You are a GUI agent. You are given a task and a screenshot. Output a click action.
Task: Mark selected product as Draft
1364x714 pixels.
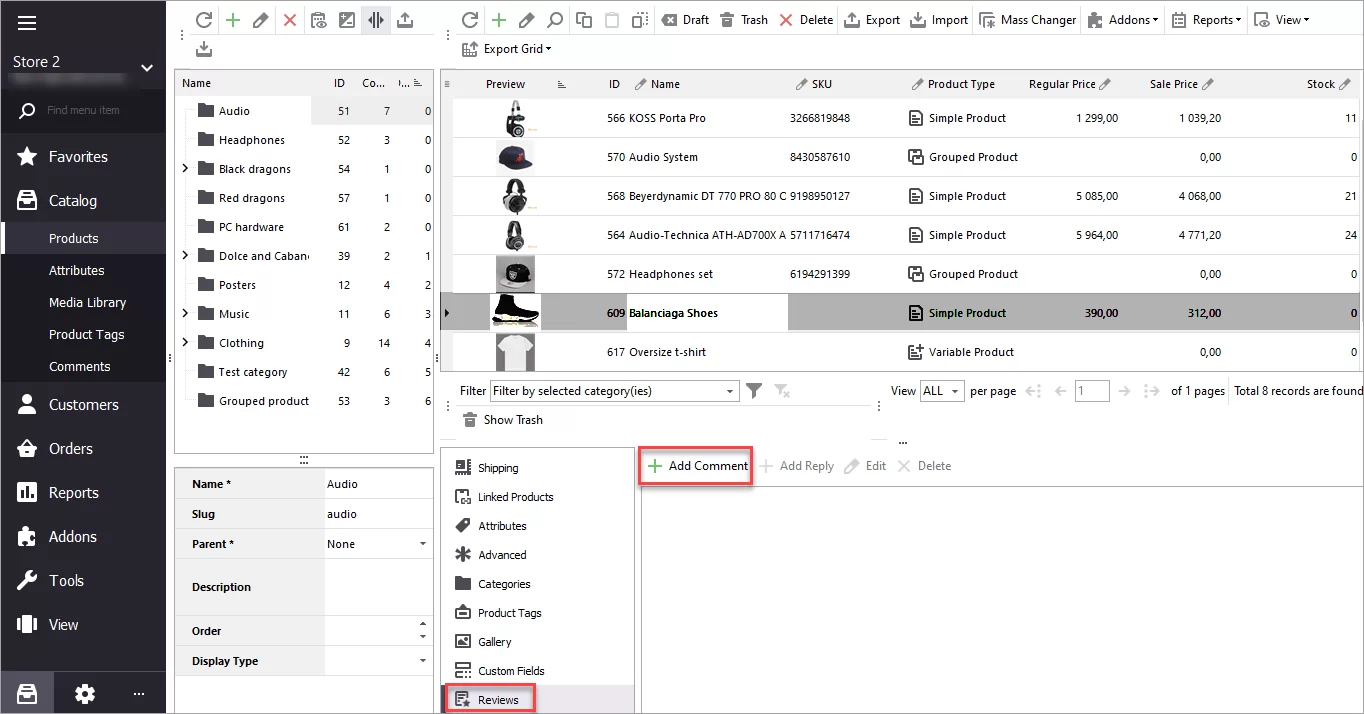pyautogui.click(x=684, y=18)
